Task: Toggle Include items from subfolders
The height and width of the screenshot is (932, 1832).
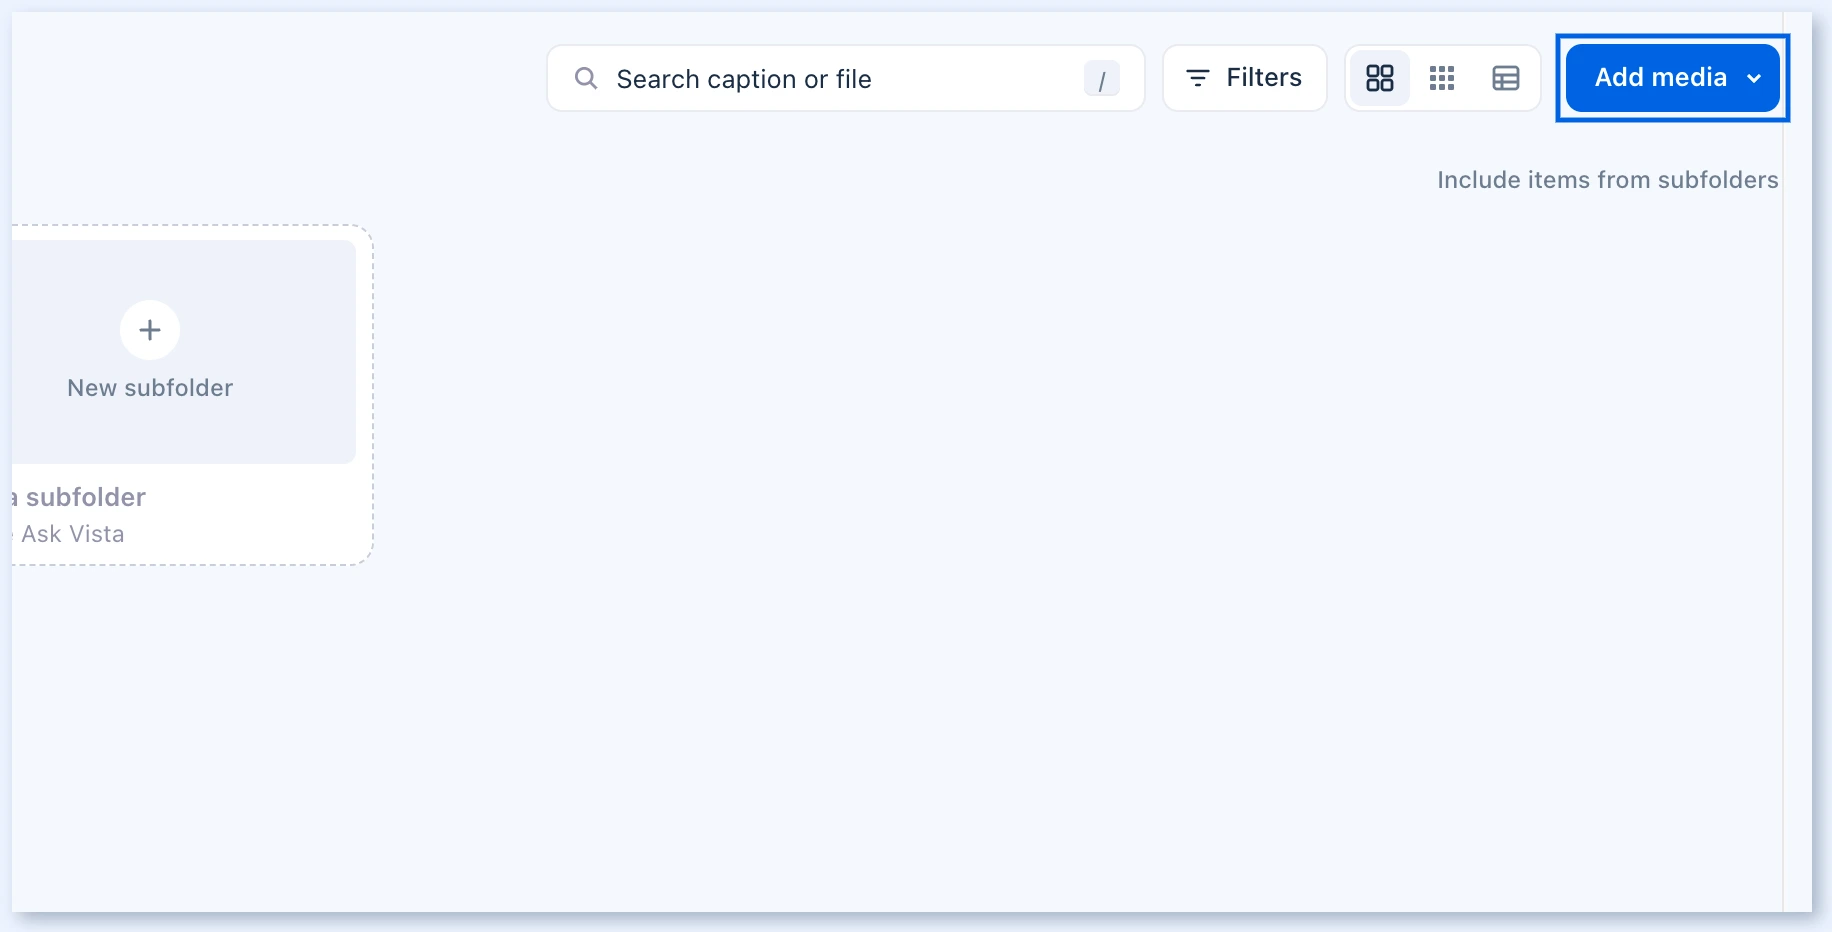Action: pyautogui.click(x=1607, y=180)
